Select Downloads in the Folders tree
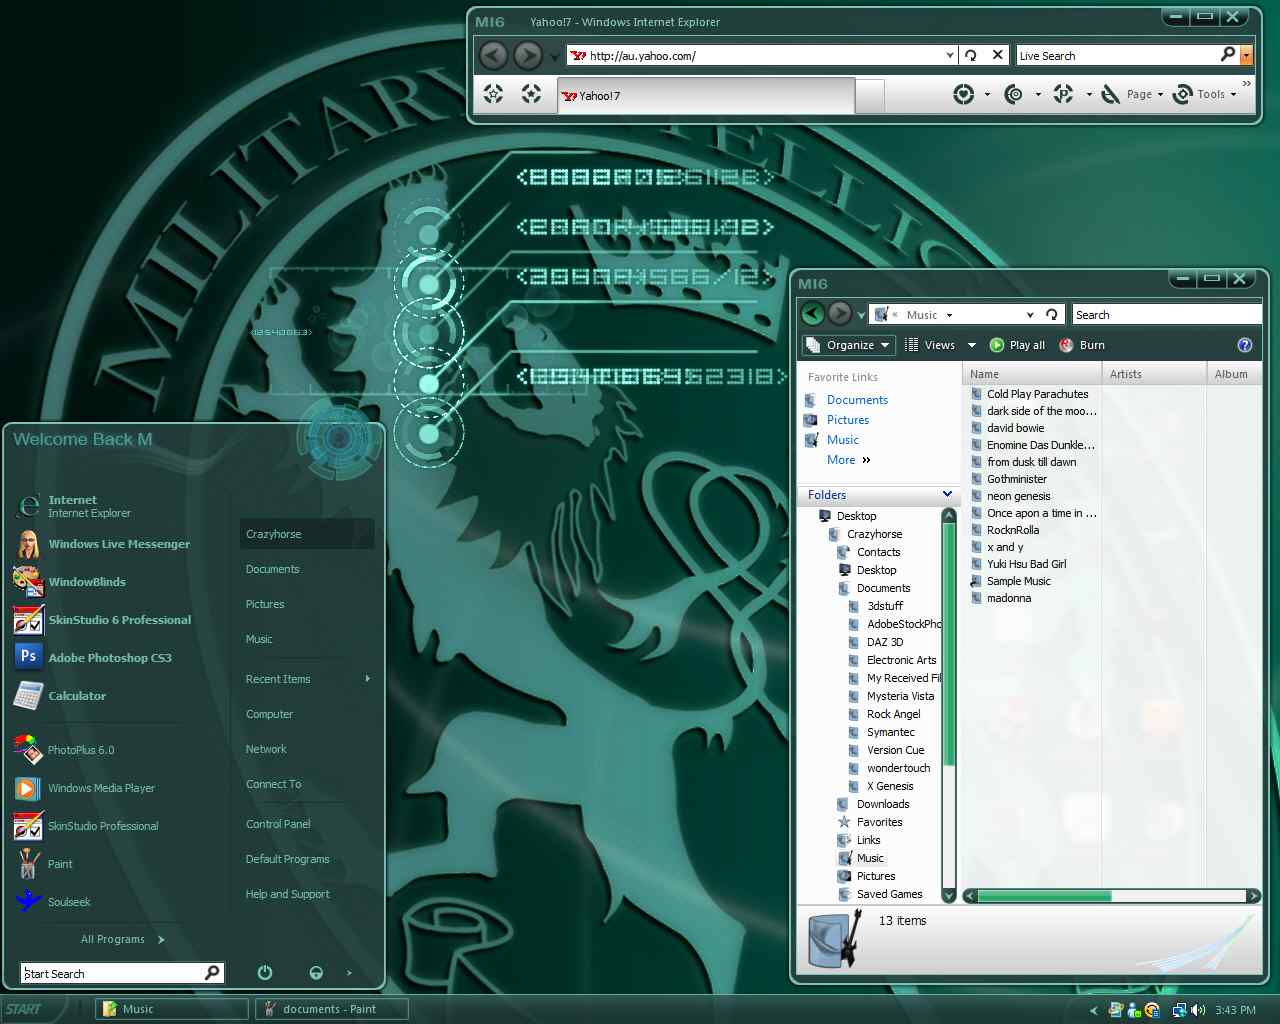Image resolution: width=1280 pixels, height=1024 pixels. (x=882, y=804)
